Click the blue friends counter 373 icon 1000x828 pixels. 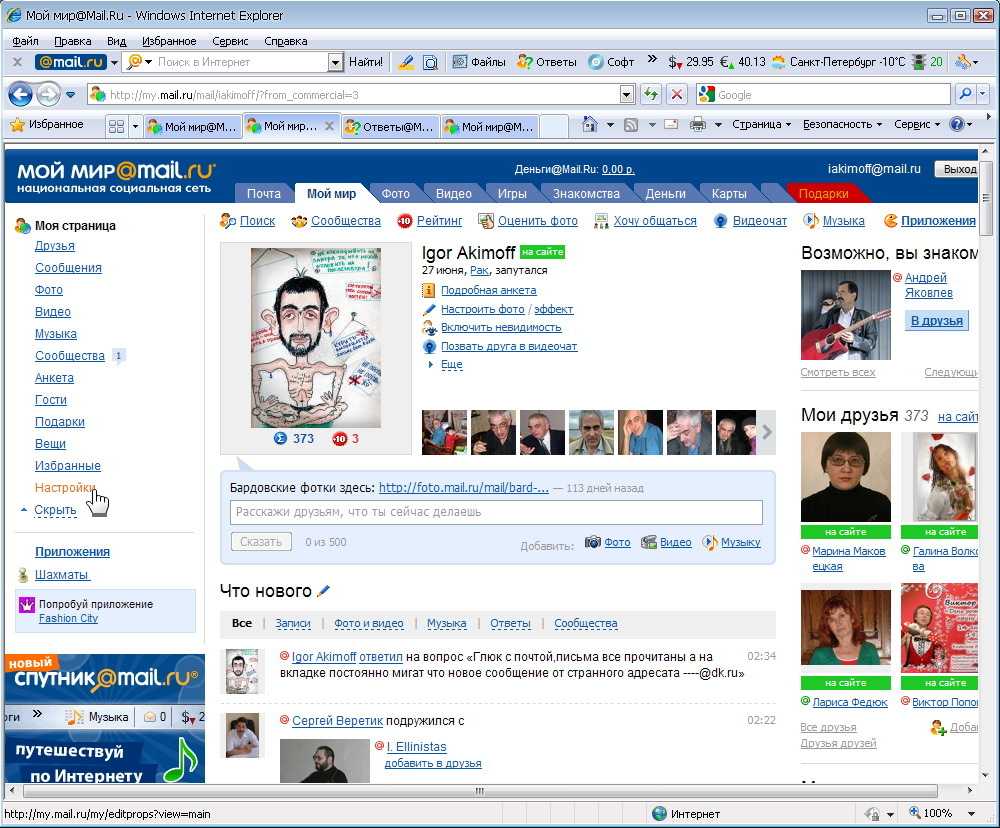pos(281,438)
